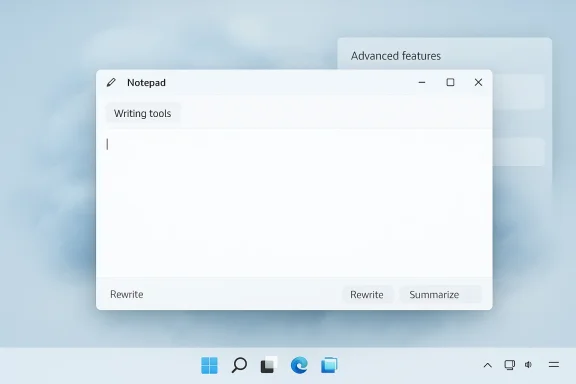The height and width of the screenshot is (384, 576).
Task: Expand the hidden system tray icons chevron
Action: (487, 365)
